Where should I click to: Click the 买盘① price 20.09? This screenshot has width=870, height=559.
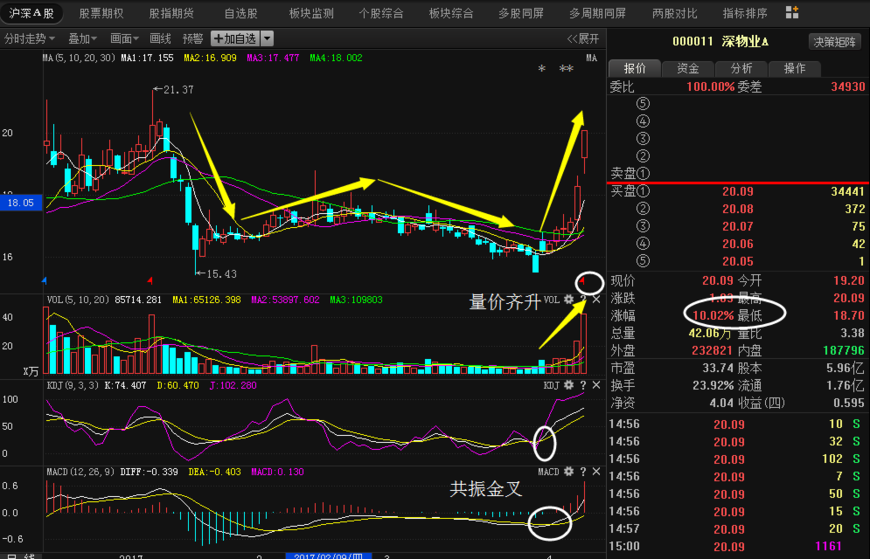coord(737,192)
